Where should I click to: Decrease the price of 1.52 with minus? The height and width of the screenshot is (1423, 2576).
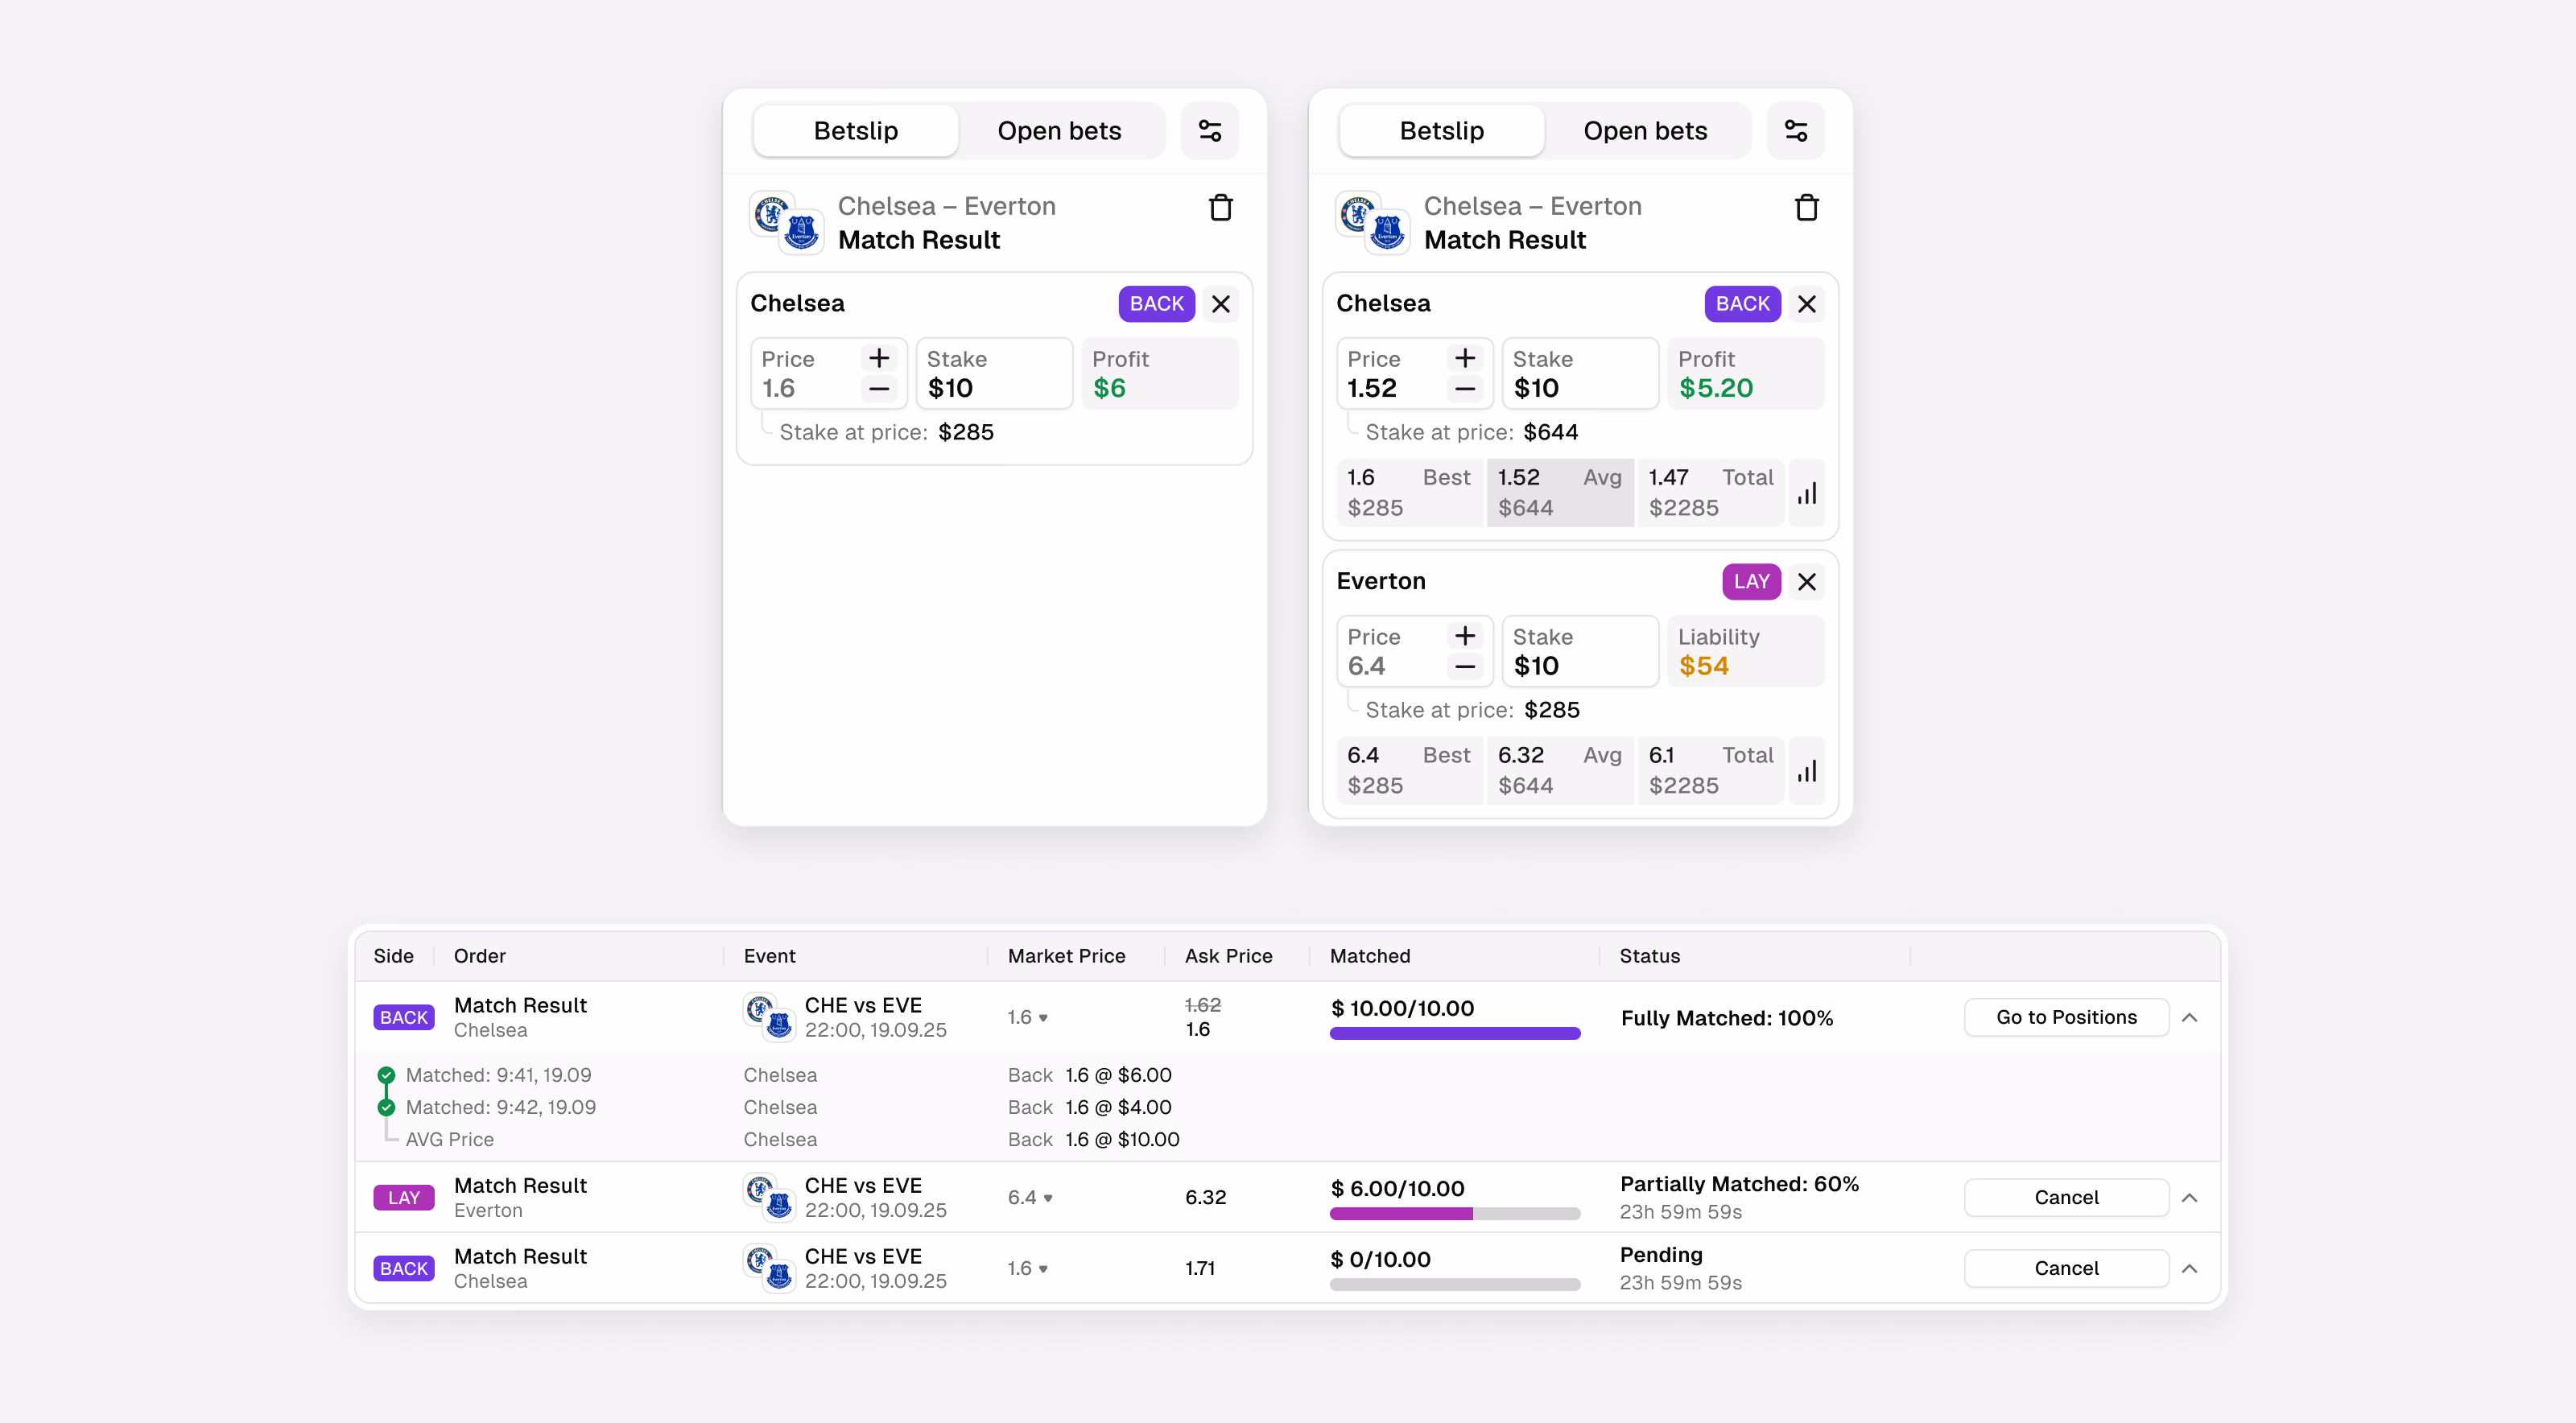click(x=1465, y=389)
